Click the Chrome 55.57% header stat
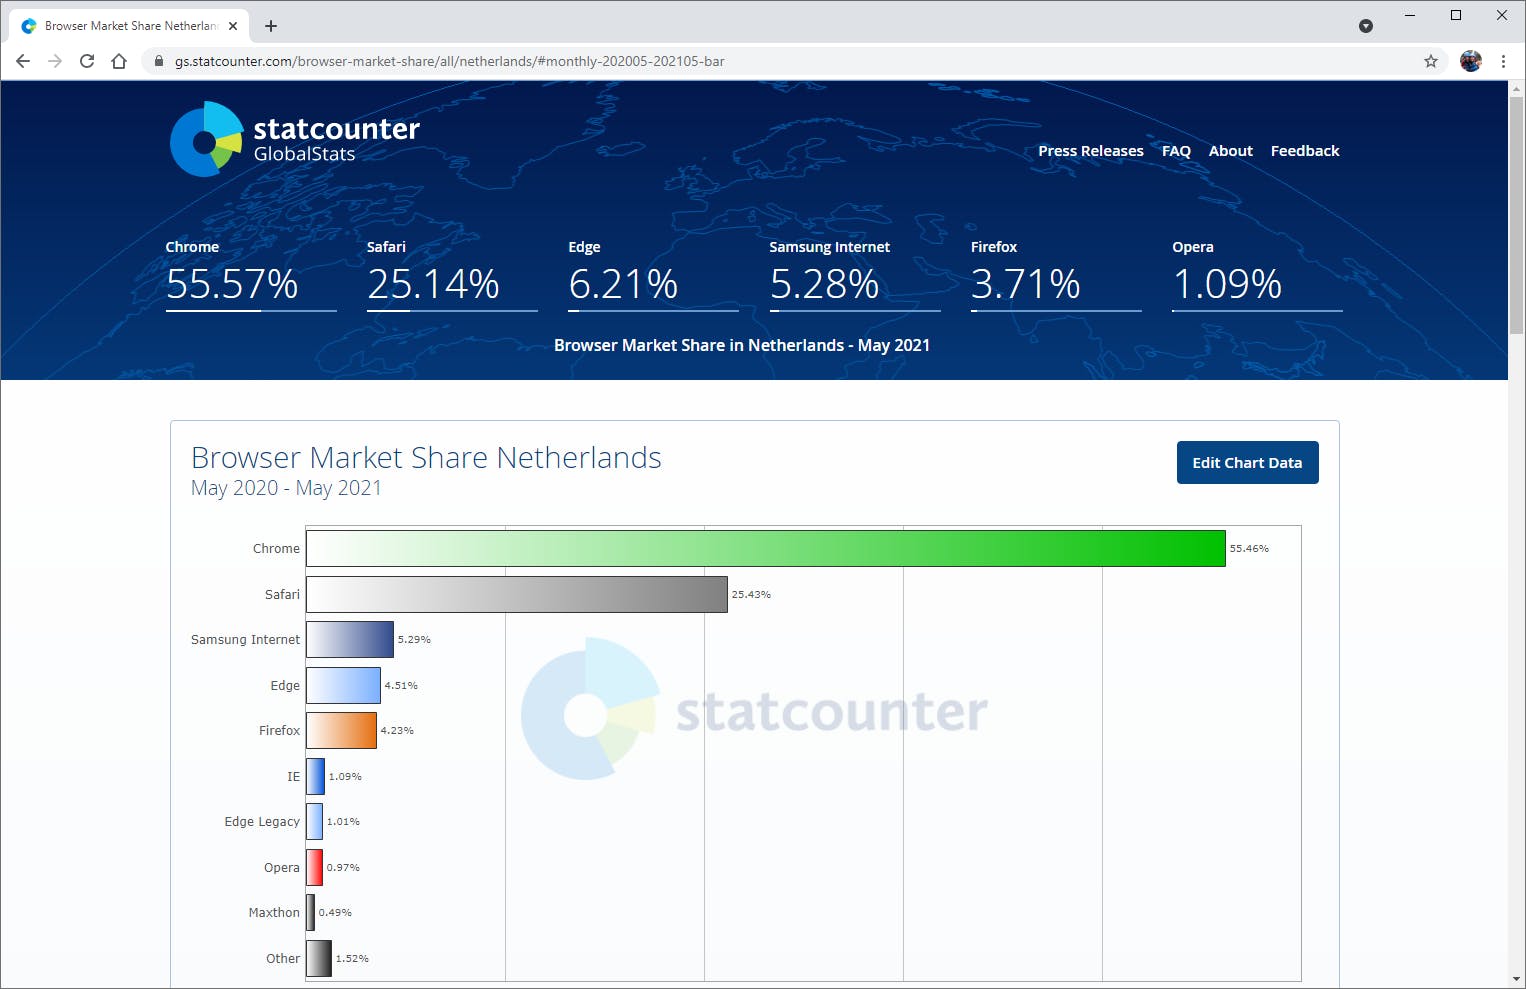This screenshot has height=989, width=1526. click(251, 274)
